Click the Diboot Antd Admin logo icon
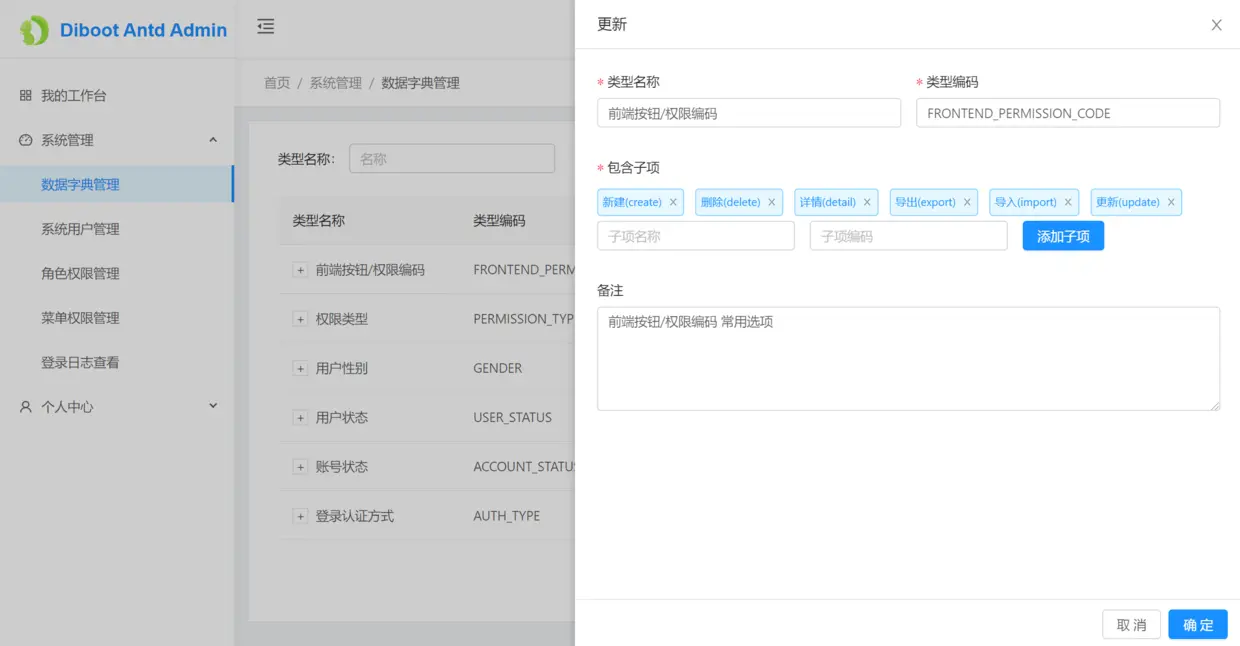 point(34,30)
